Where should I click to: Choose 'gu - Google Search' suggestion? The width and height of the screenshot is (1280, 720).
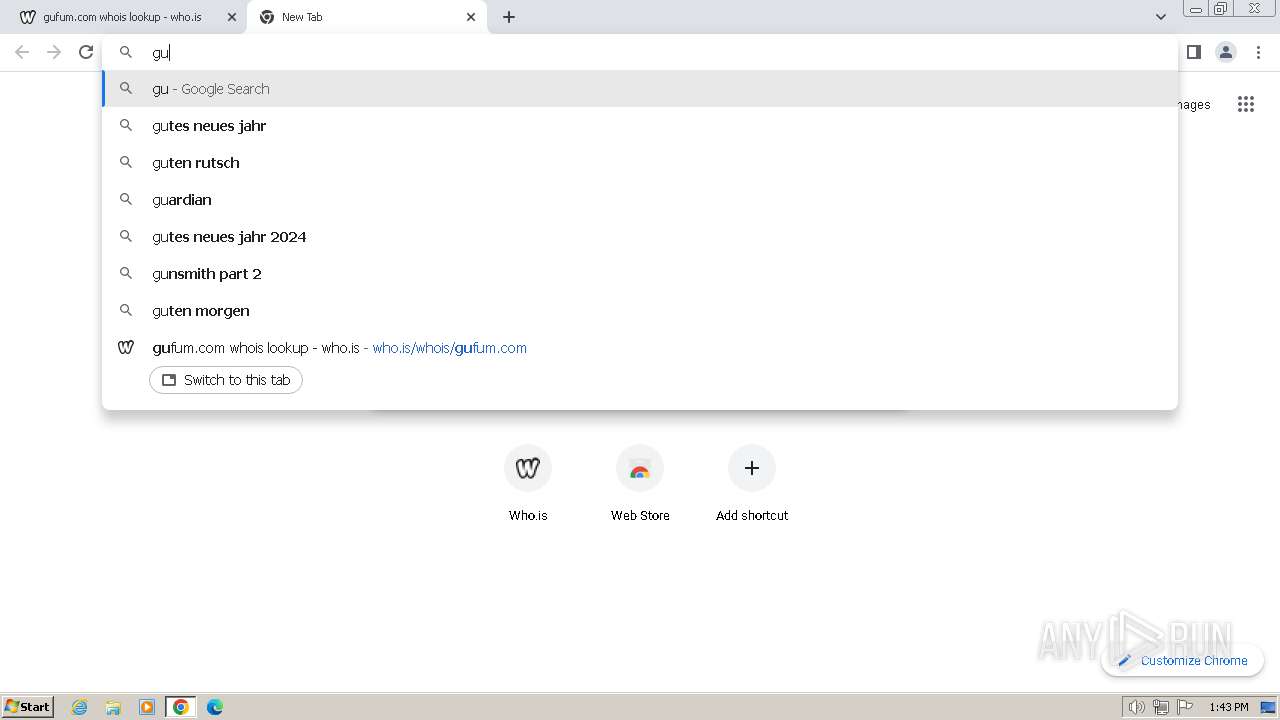pyautogui.click(x=640, y=89)
